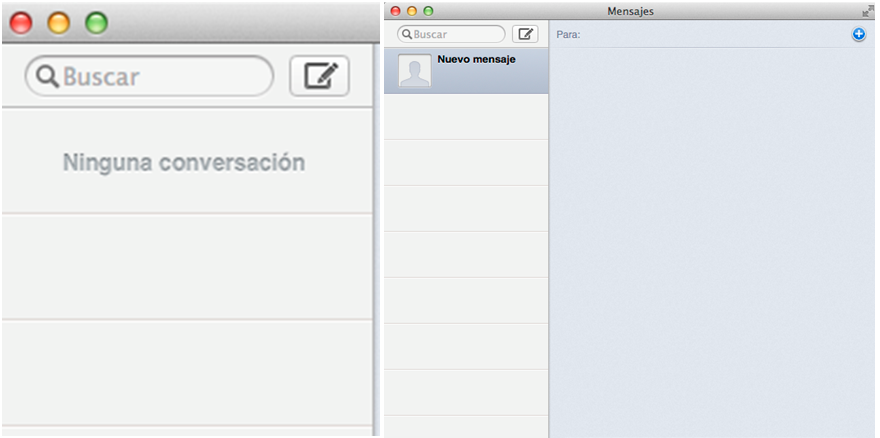Image resolution: width=880 pixels, height=438 pixels.
Task: Zoom the enlarged left window with the green button
Action: point(96,23)
